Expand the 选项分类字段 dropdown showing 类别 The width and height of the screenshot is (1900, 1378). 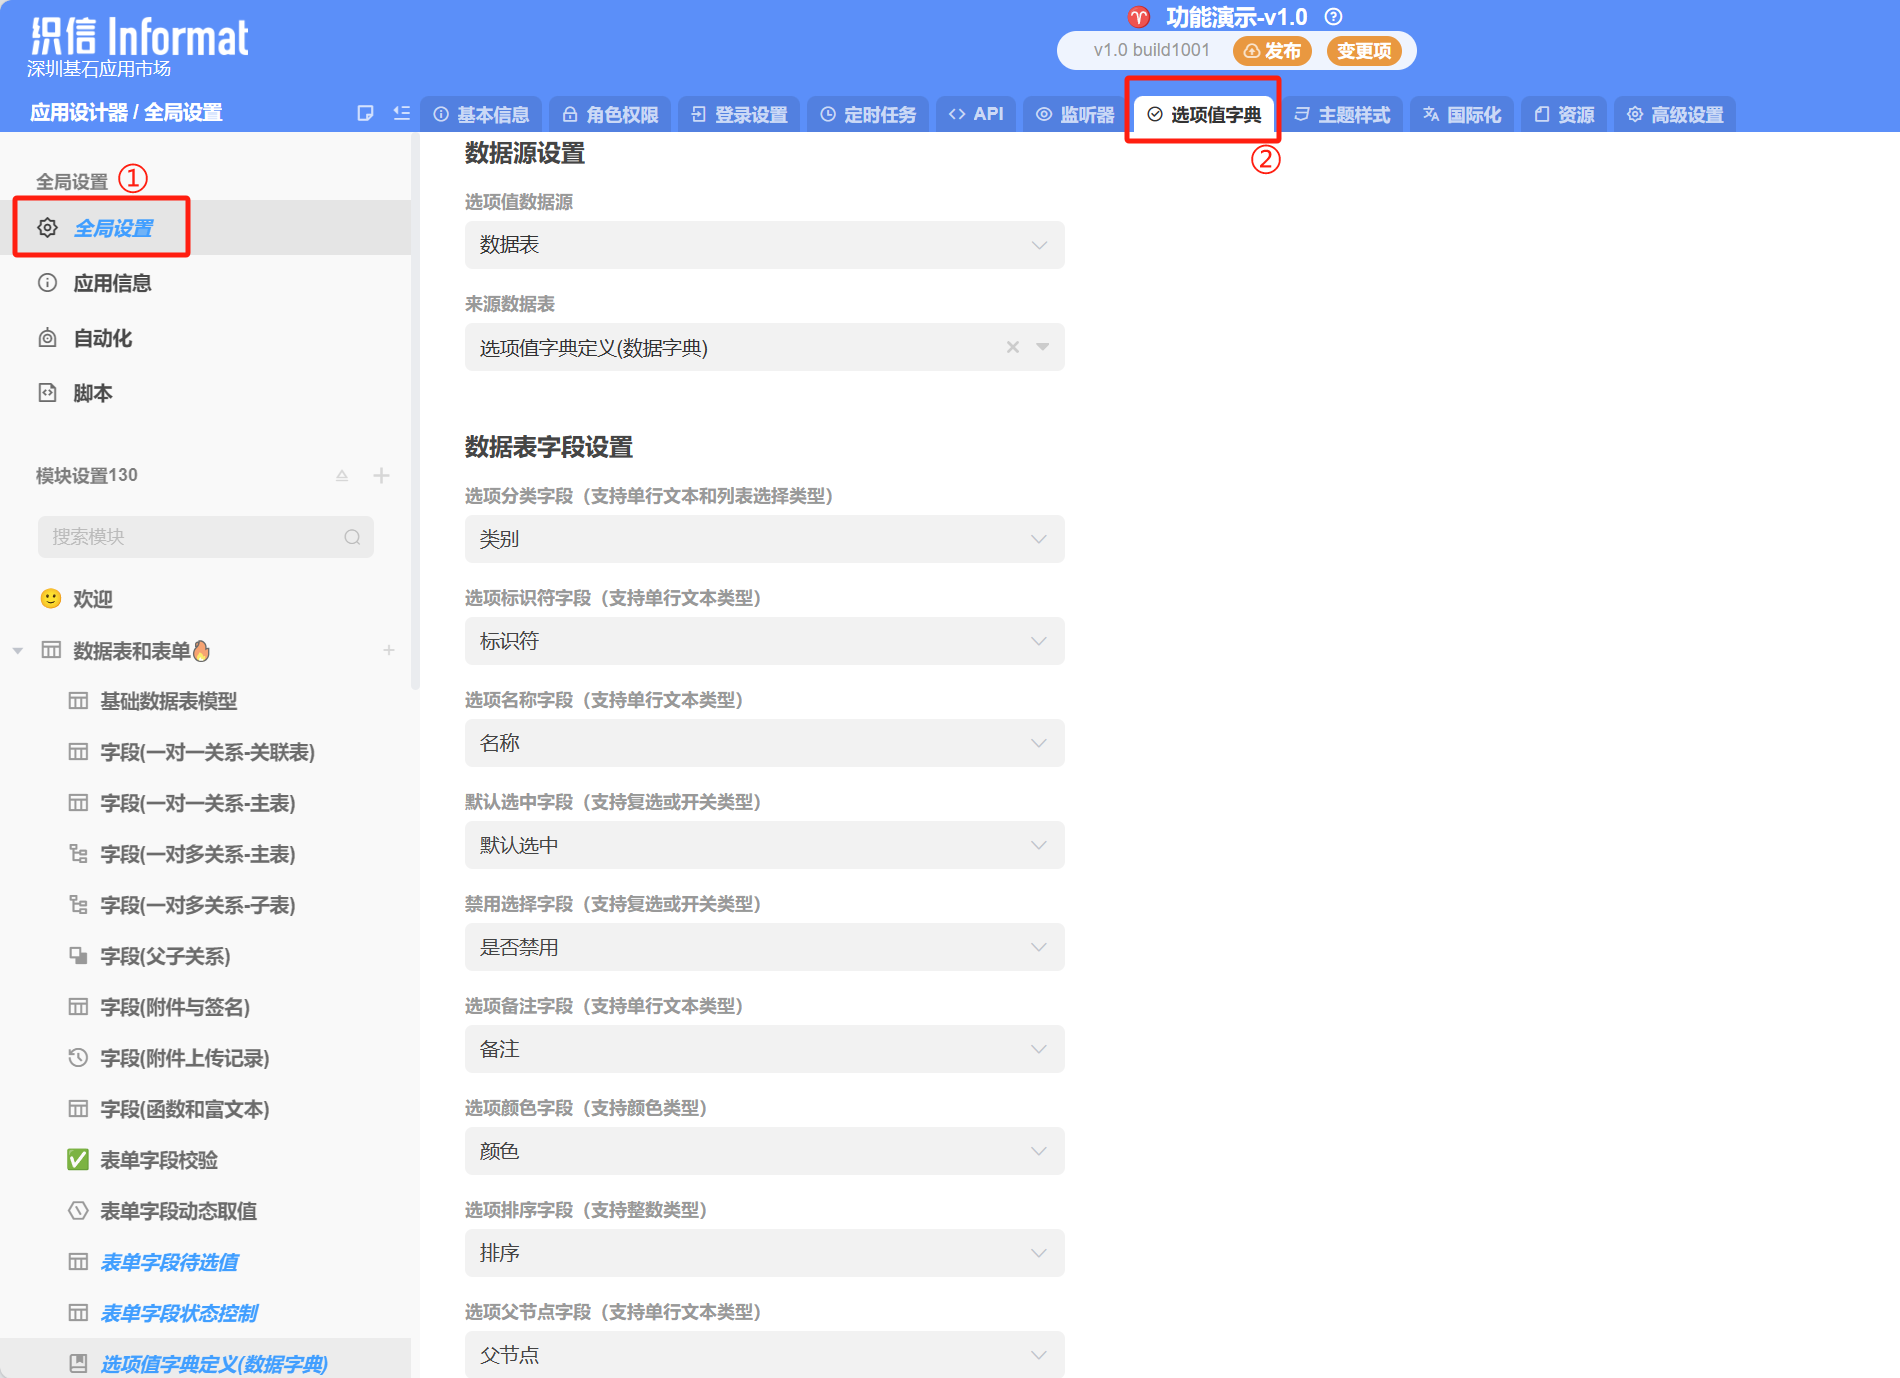764,539
